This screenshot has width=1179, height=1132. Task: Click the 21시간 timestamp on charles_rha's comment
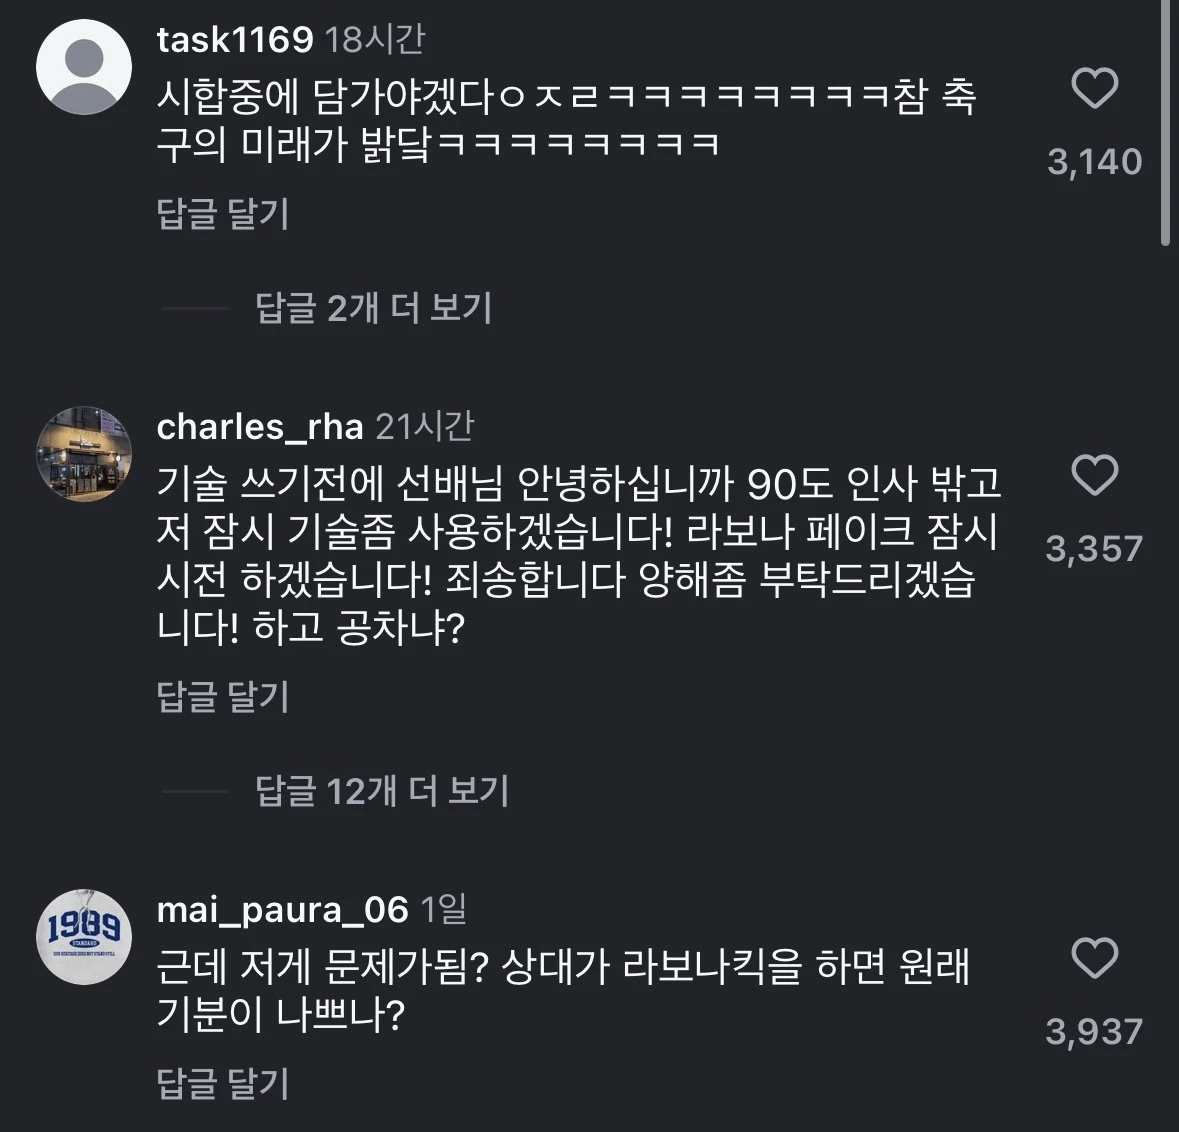click(x=424, y=427)
